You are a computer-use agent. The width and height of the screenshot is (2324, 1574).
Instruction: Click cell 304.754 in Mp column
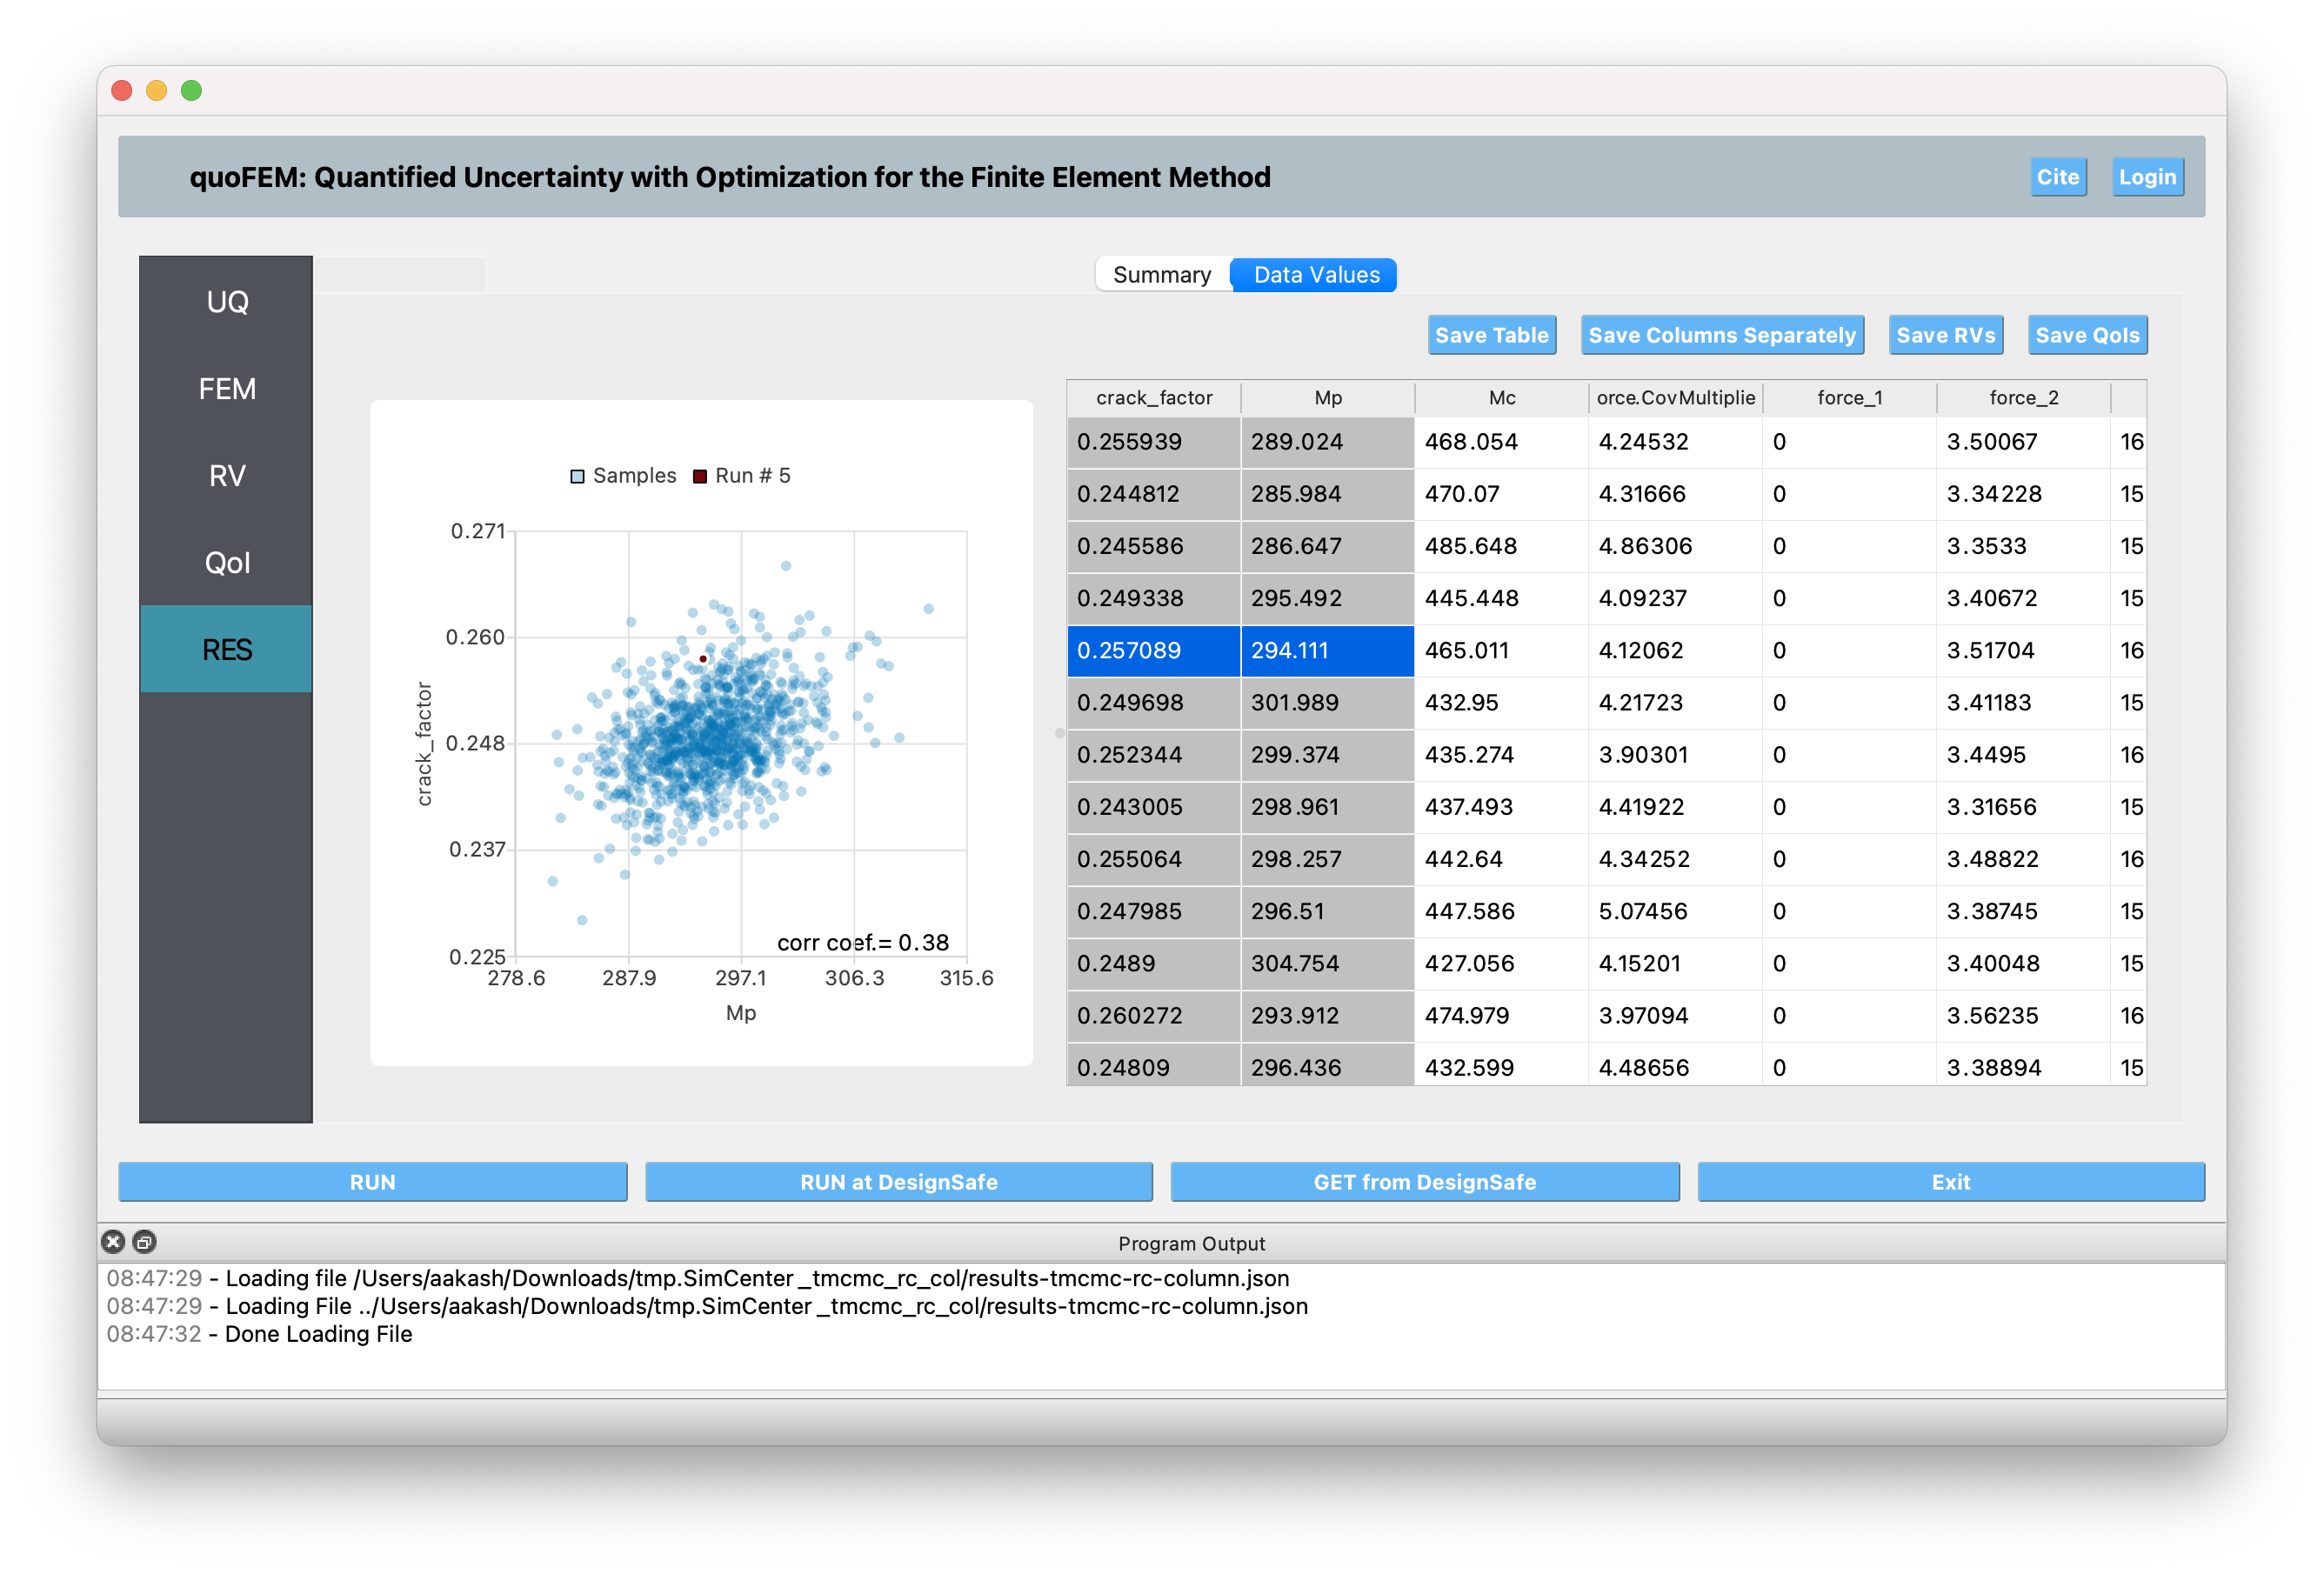(x=1328, y=964)
